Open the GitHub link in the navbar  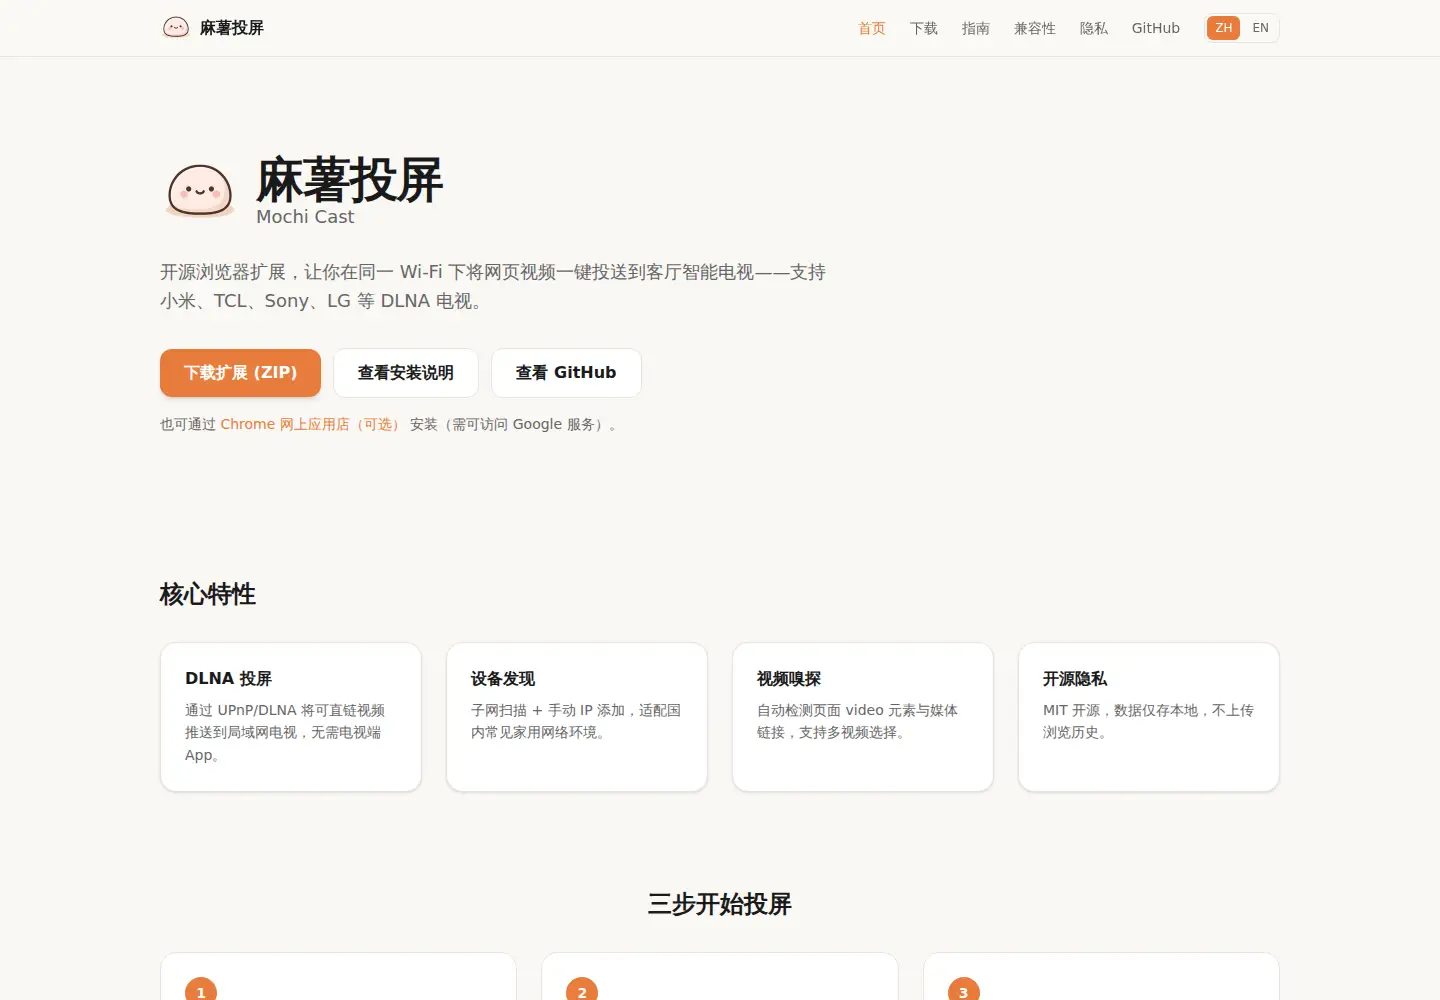tap(1156, 28)
